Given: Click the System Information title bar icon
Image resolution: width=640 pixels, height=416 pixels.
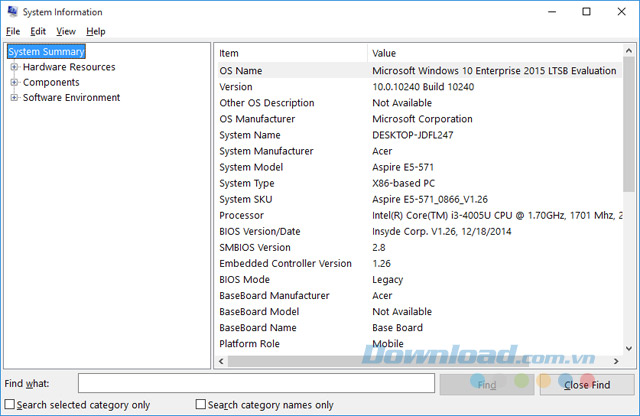Looking at the screenshot, I should [12, 11].
